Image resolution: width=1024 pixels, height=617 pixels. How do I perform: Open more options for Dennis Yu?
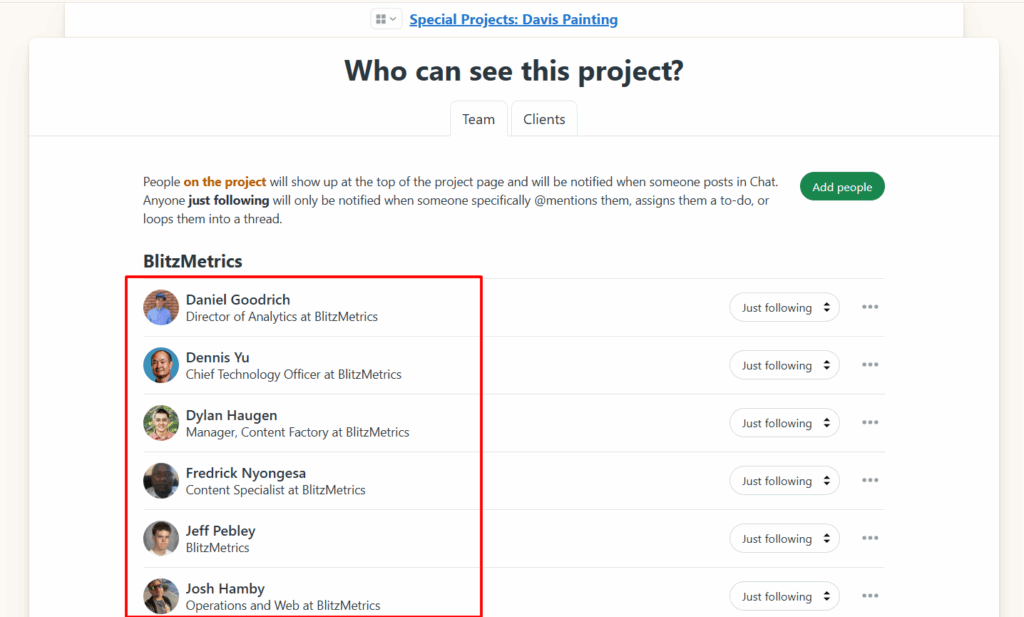[x=870, y=365]
